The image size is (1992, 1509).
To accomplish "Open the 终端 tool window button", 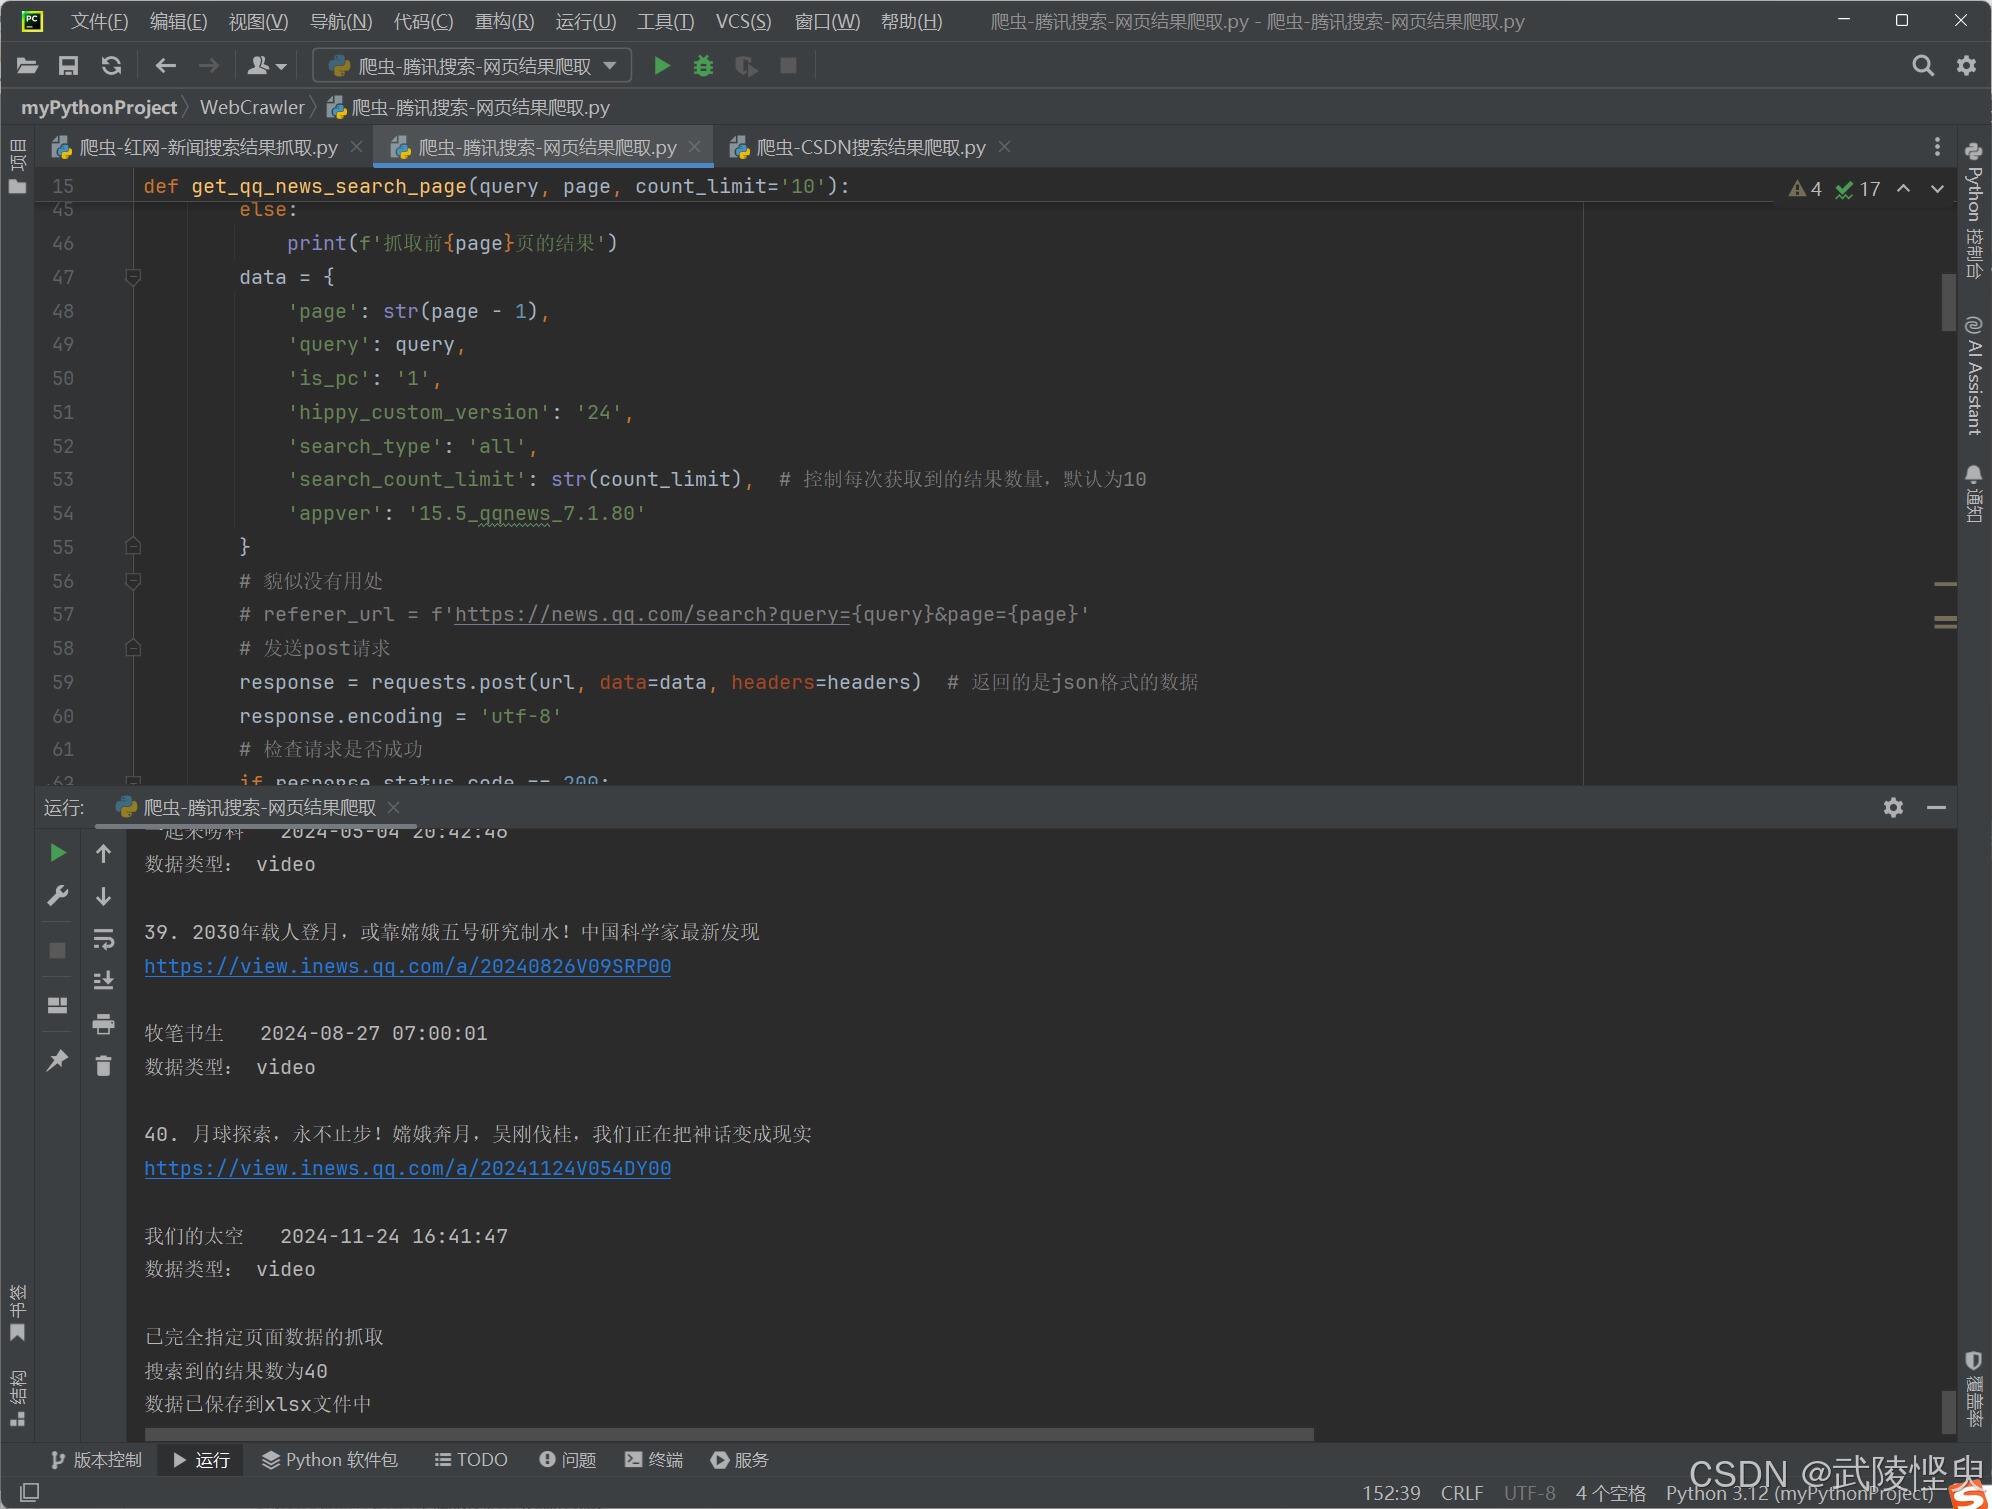I will pyautogui.click(x=654, y=1460).
